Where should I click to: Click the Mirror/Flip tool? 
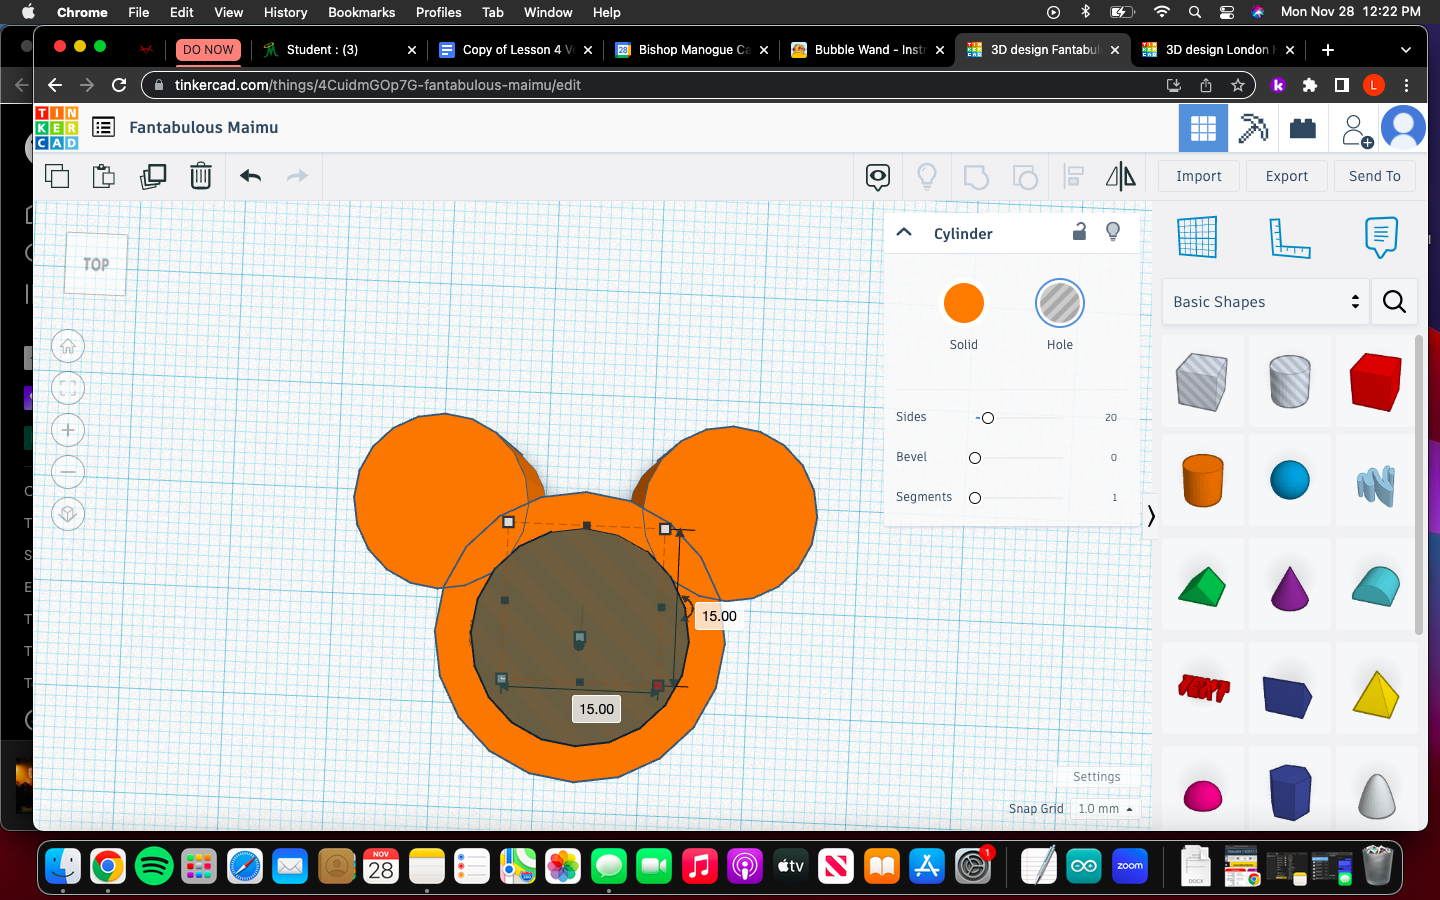(x=1120, y=176)
